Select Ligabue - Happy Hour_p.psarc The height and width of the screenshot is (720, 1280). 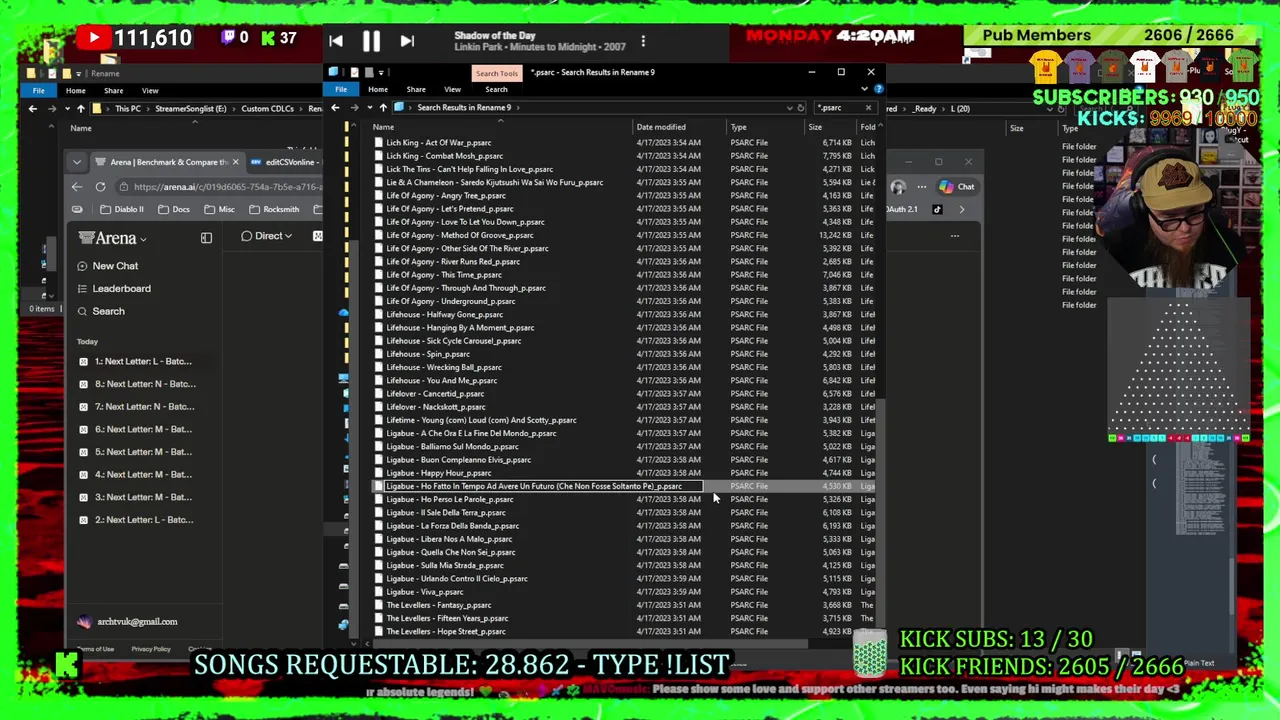coord(438,473)
